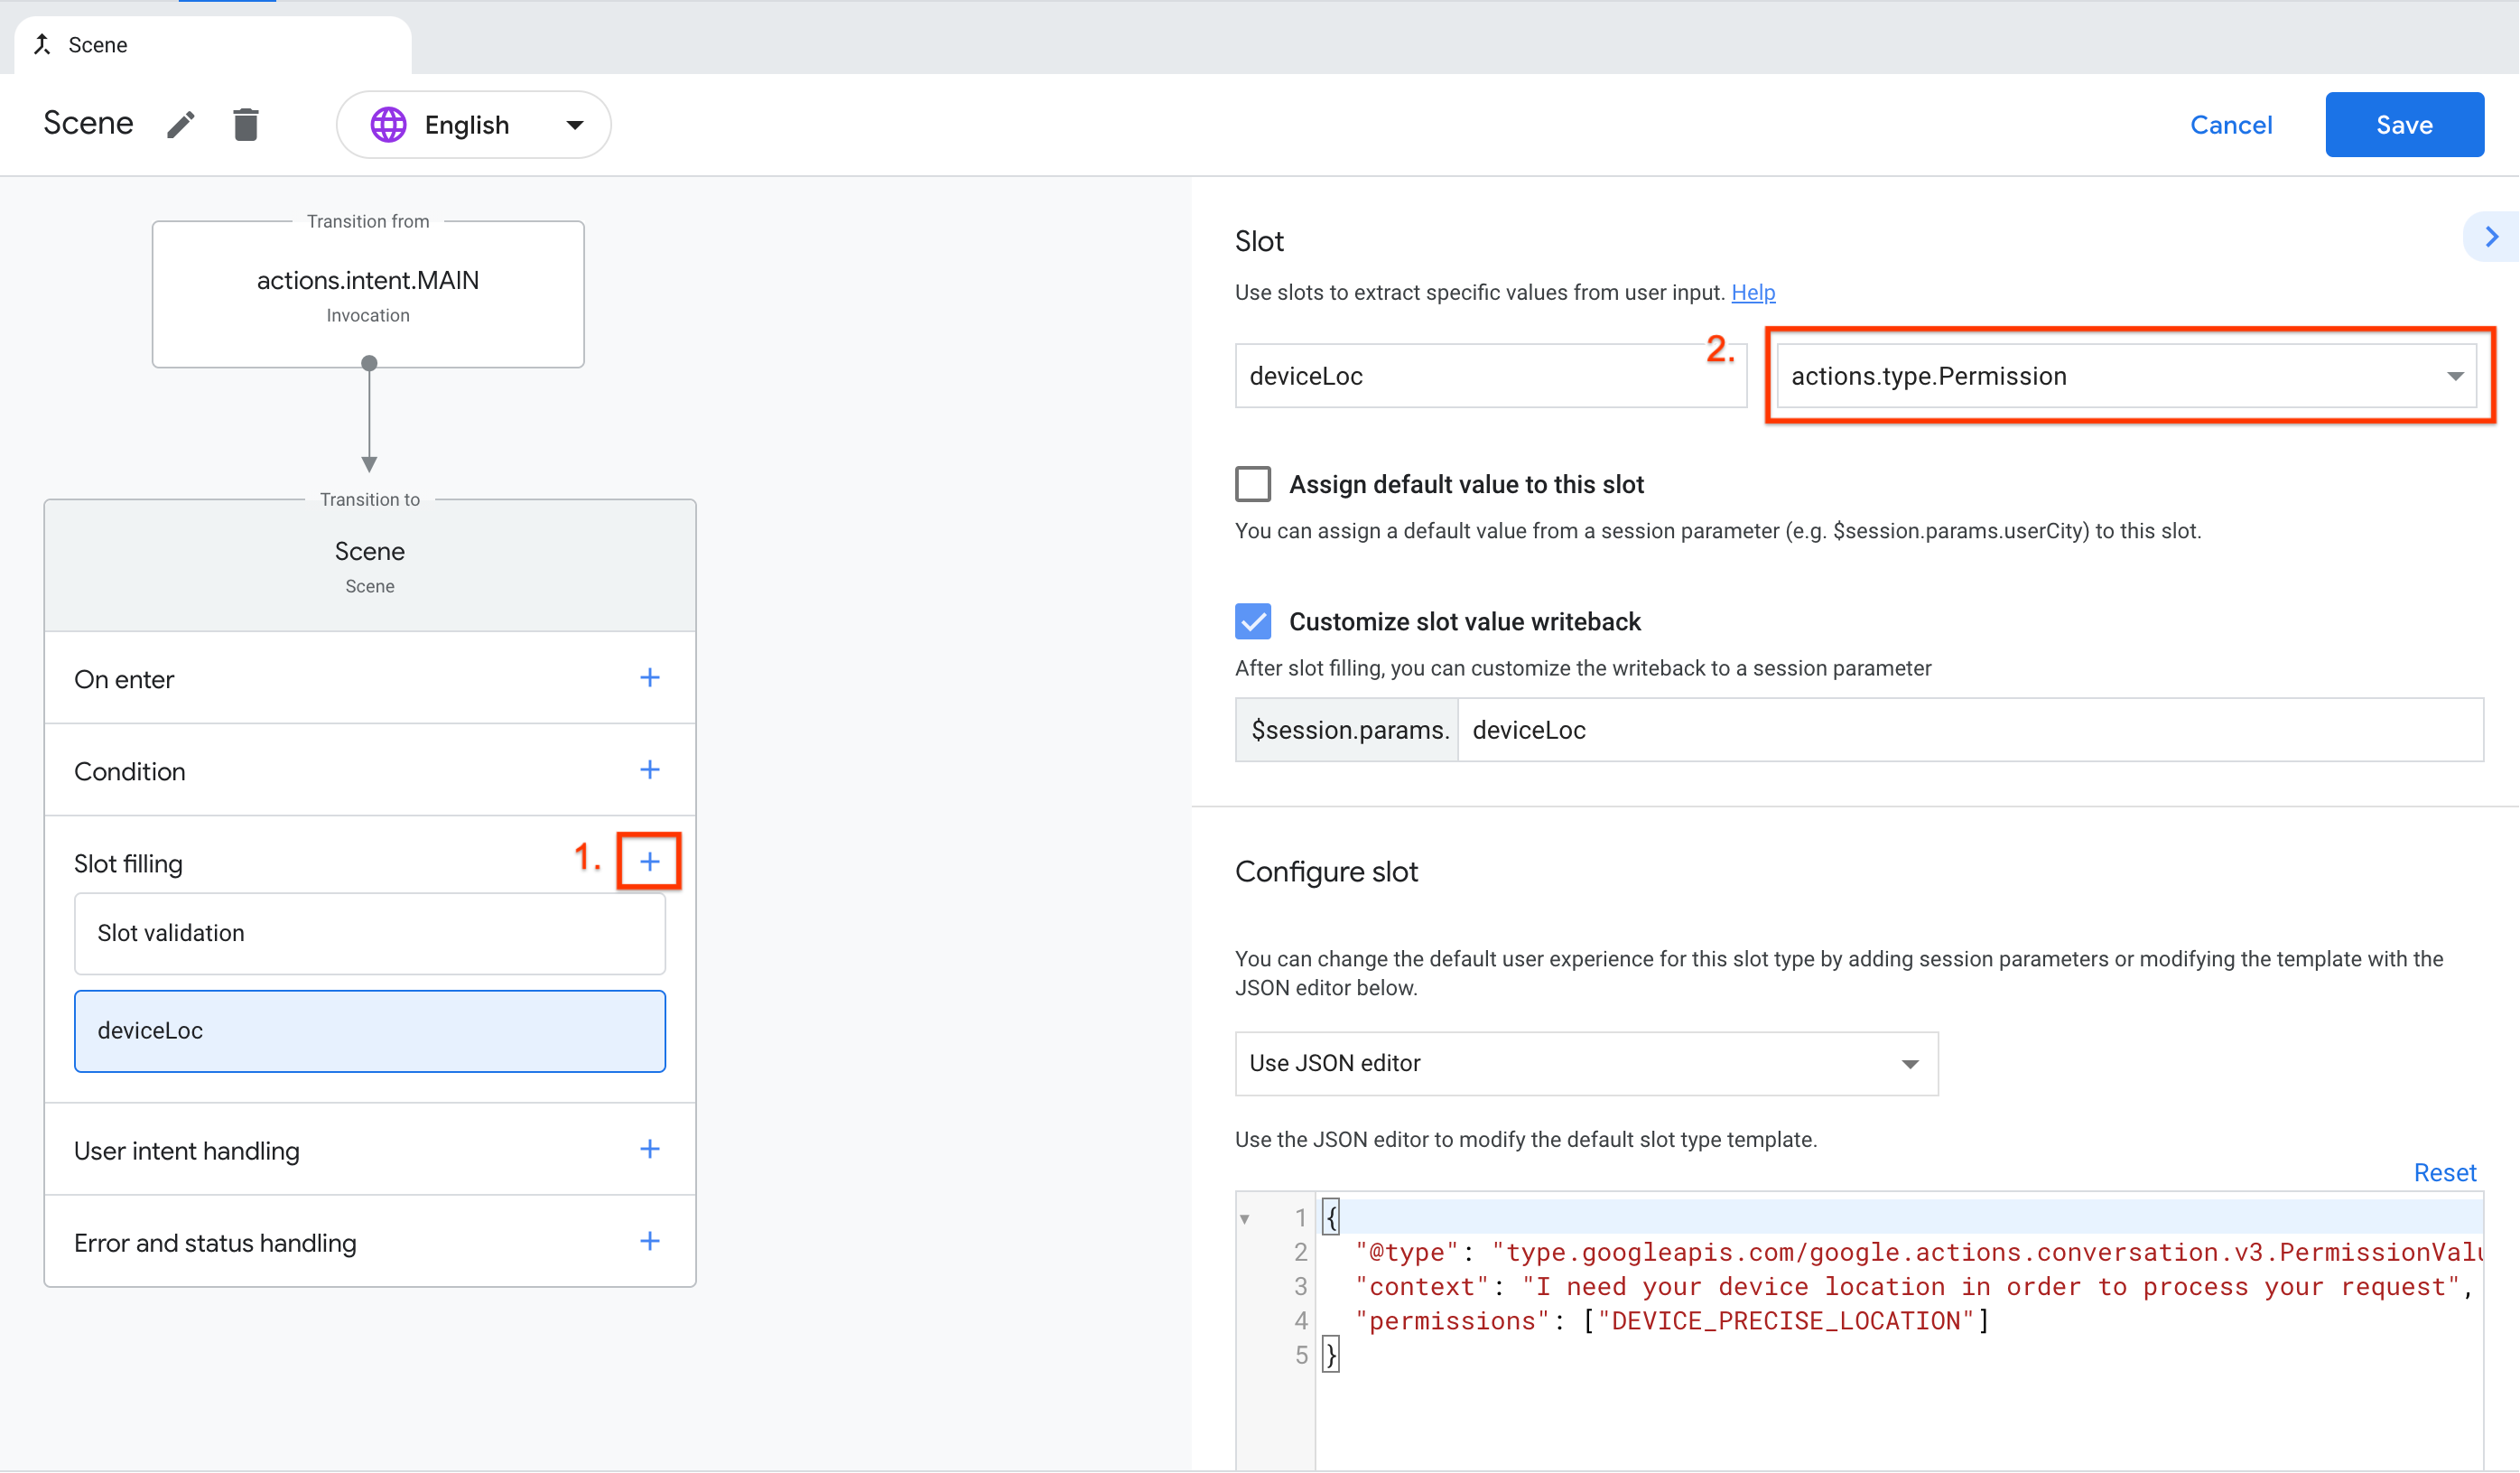Add a Condition with plus icon
The width and height of the screenshot is (2520, 1473).
(650, 770)
